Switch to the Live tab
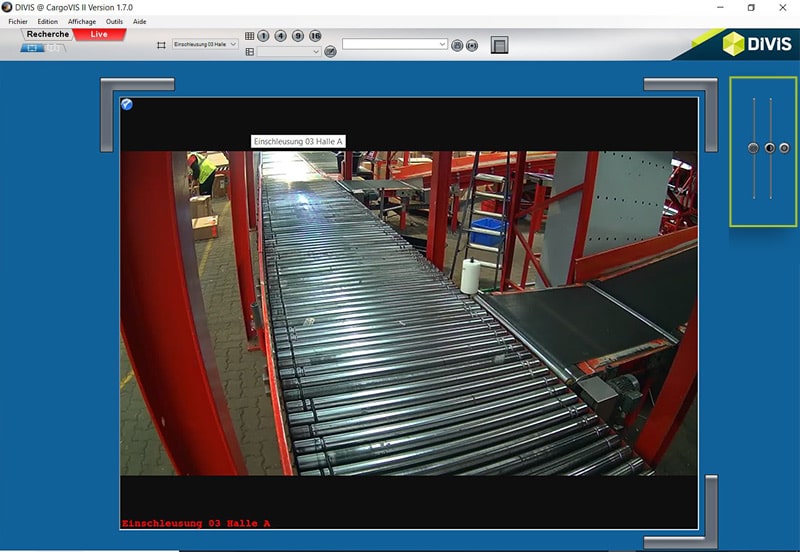The width and height of the screenshot is (800, 552). coord(99,34)
